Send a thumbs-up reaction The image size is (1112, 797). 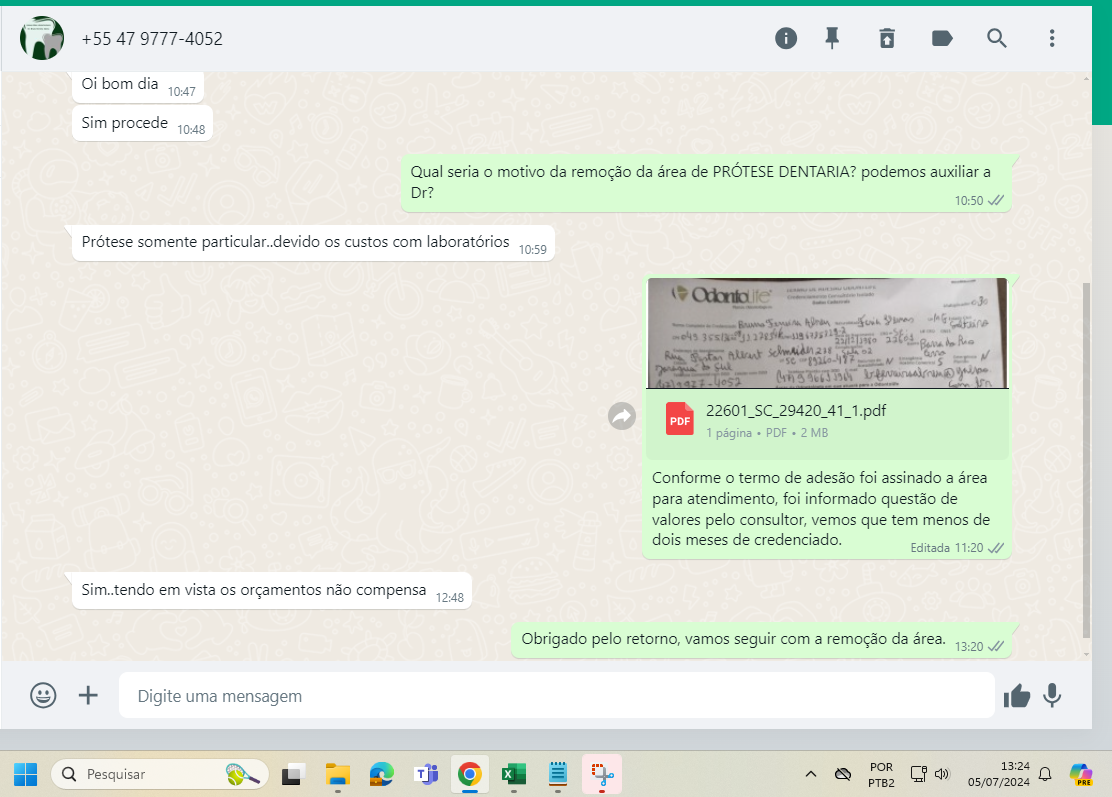(x=1016, y=696)
